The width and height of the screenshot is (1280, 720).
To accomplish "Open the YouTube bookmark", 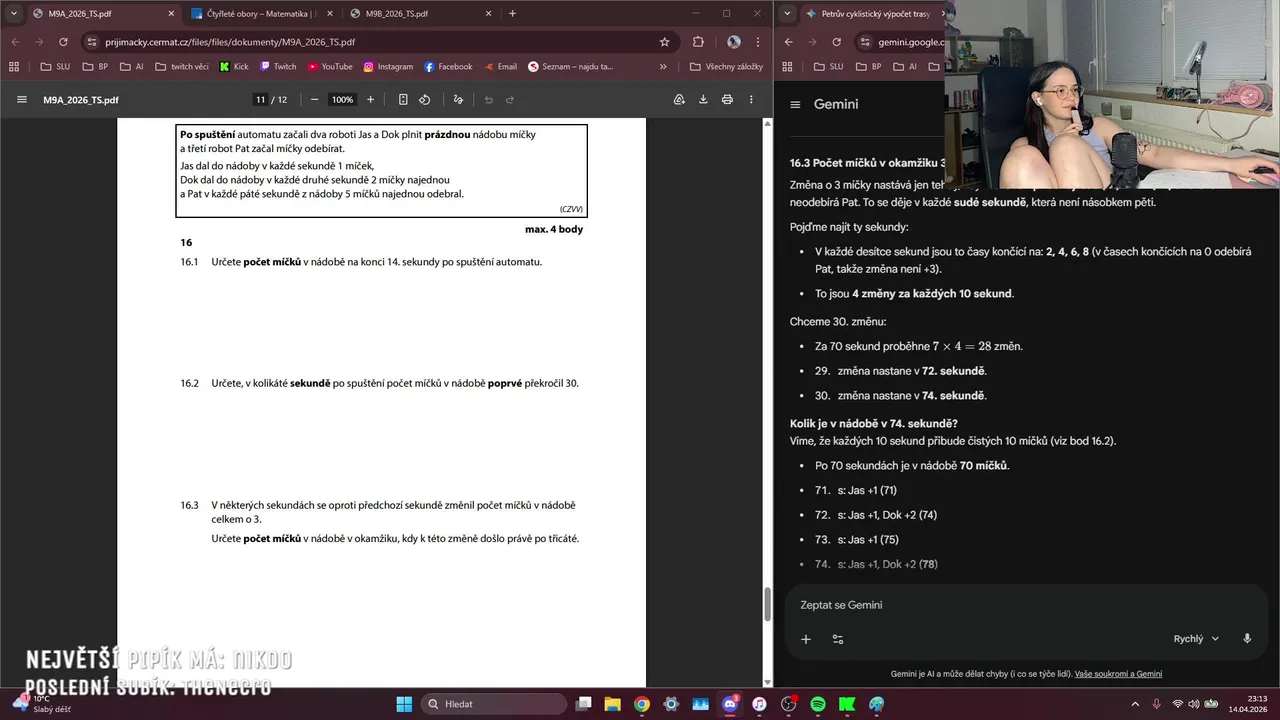I will click(x=330, y=67).
